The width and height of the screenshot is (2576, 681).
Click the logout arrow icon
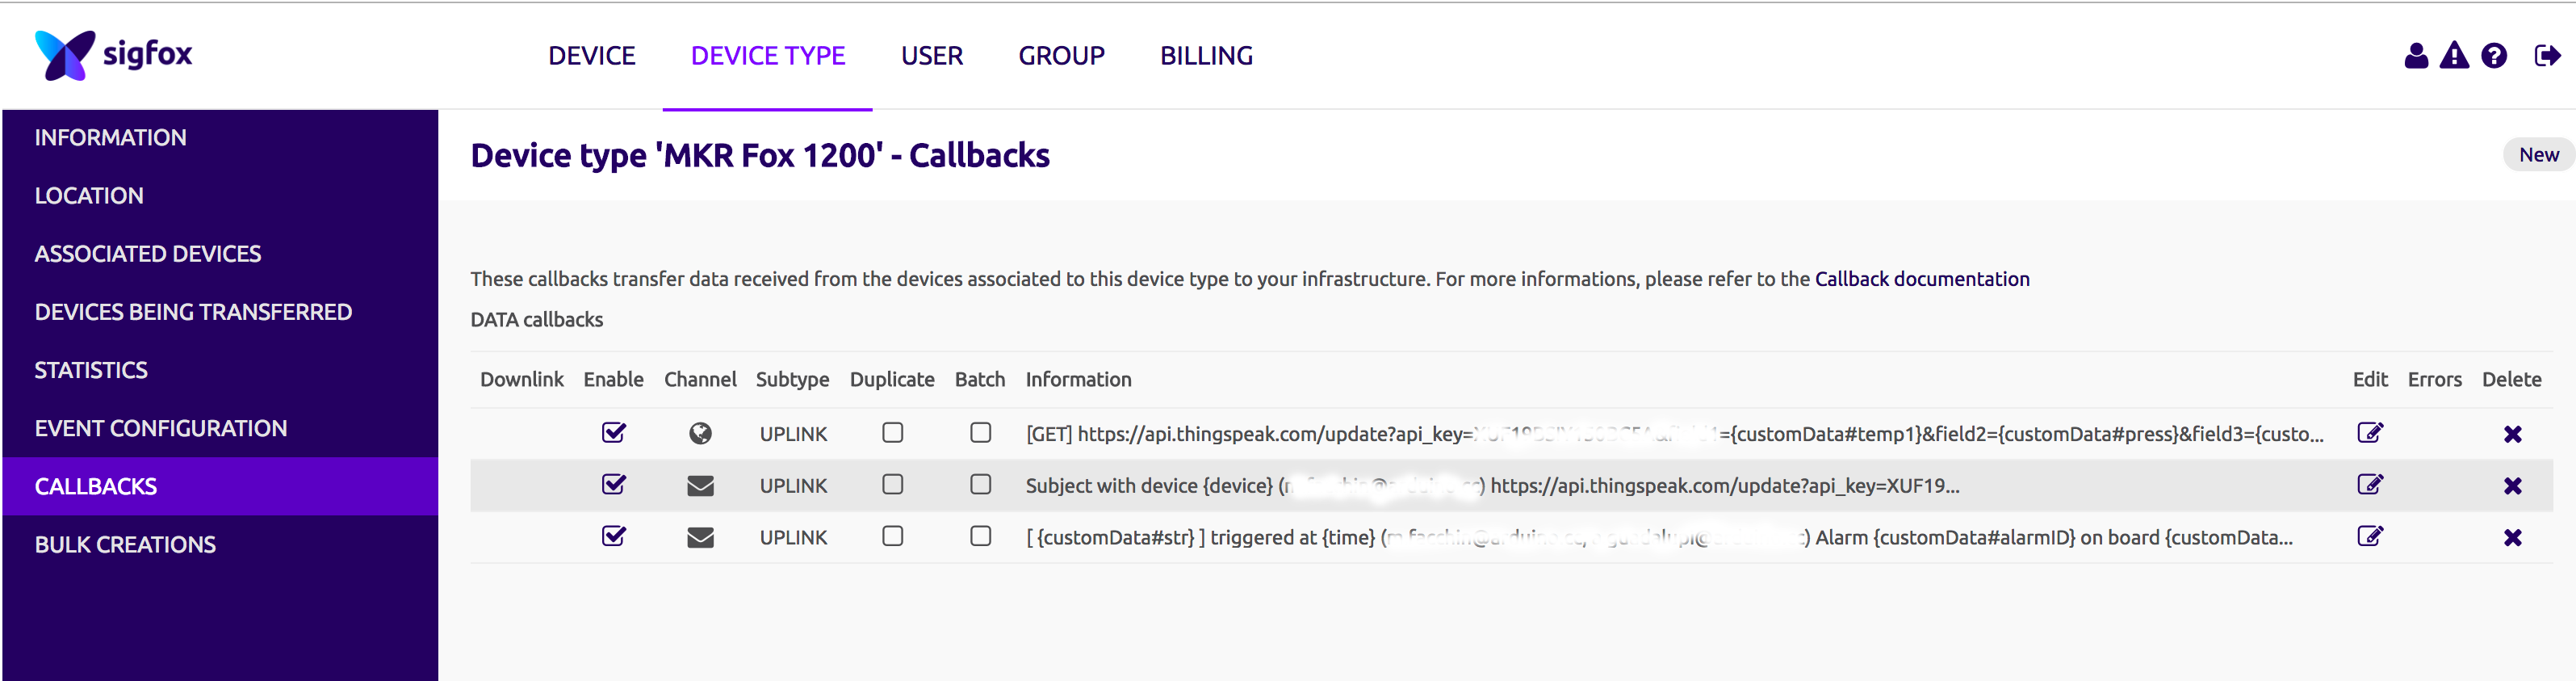2546,56
